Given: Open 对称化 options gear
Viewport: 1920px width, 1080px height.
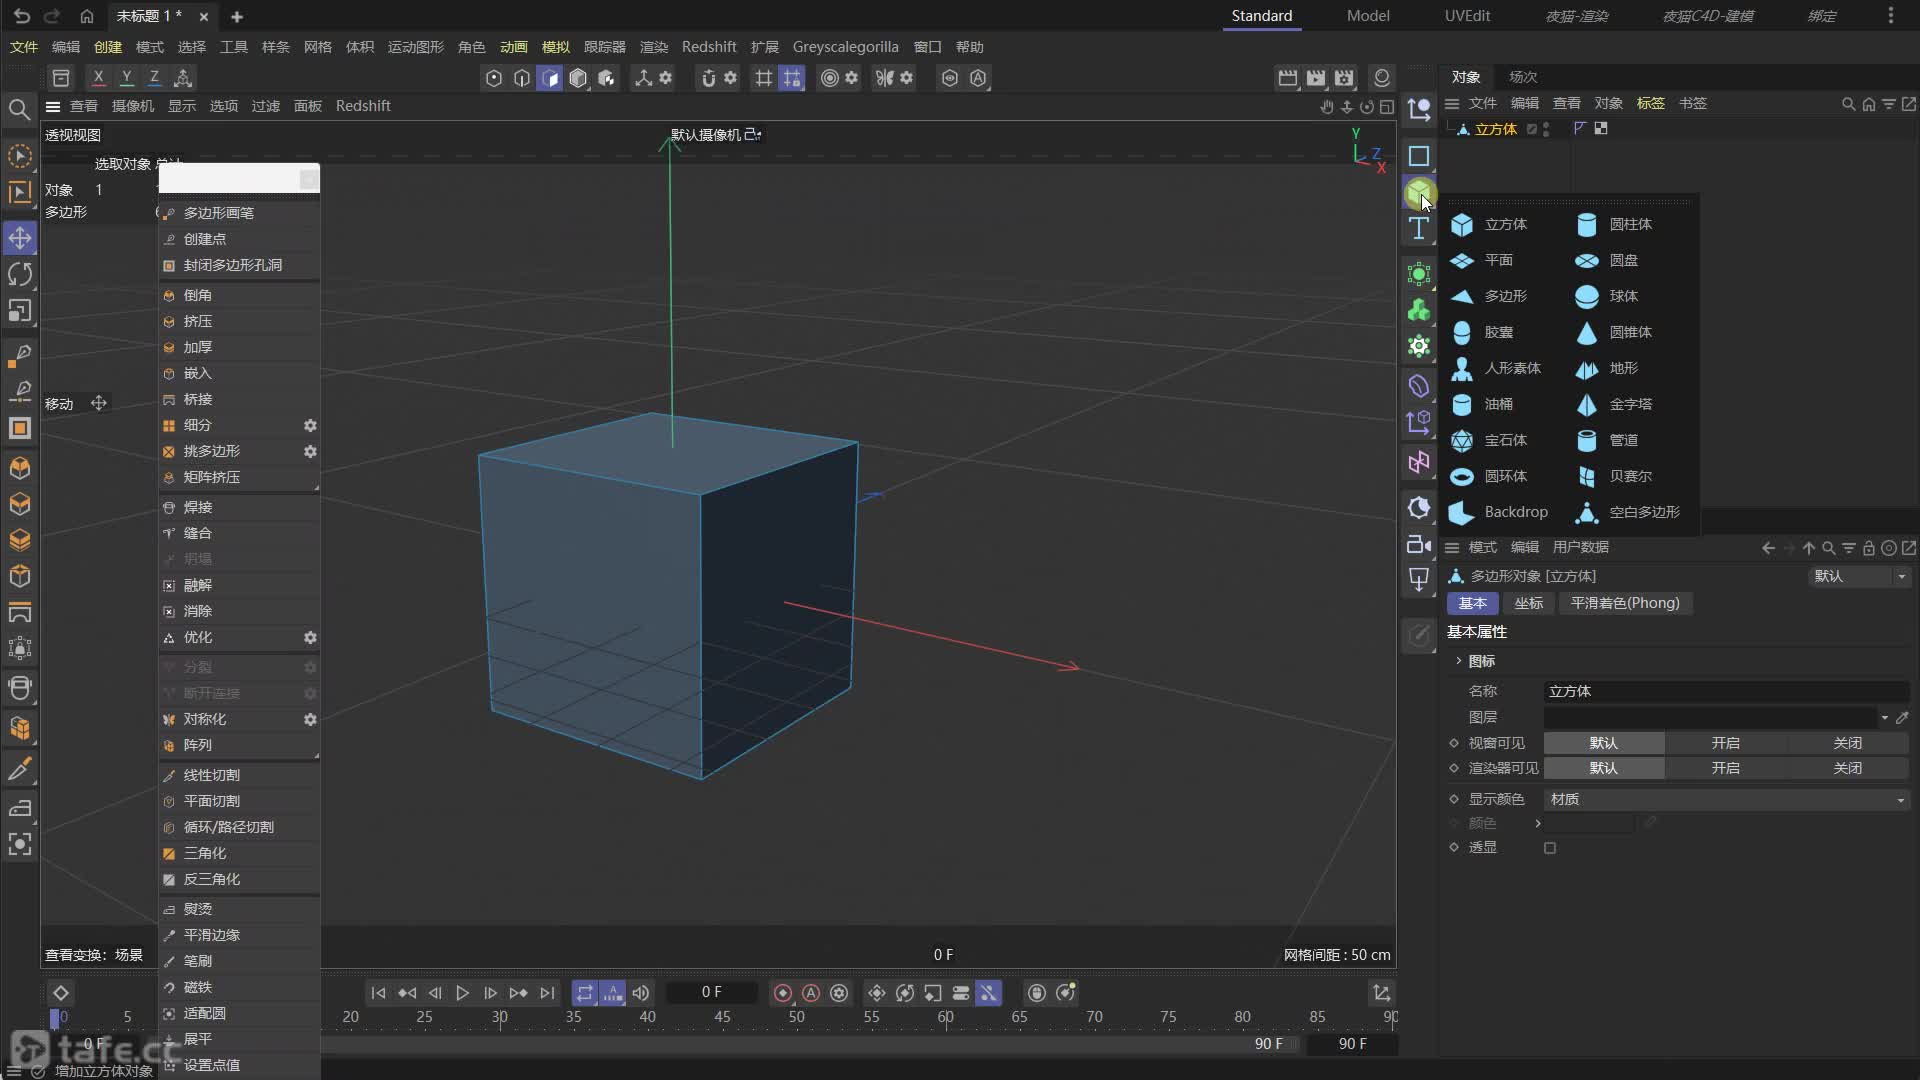Looking at the screenshot, I should click(310, 719).
